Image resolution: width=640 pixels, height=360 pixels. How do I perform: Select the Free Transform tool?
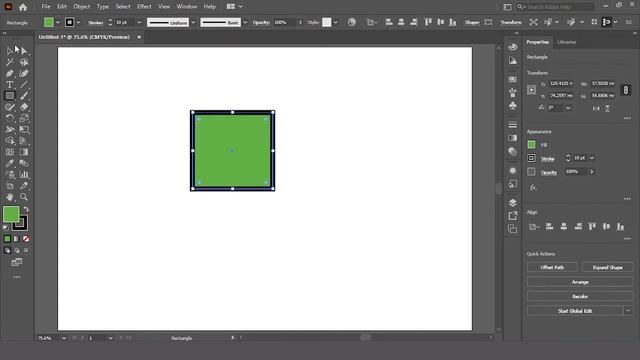pyautogui.click(x=24, y=129)
